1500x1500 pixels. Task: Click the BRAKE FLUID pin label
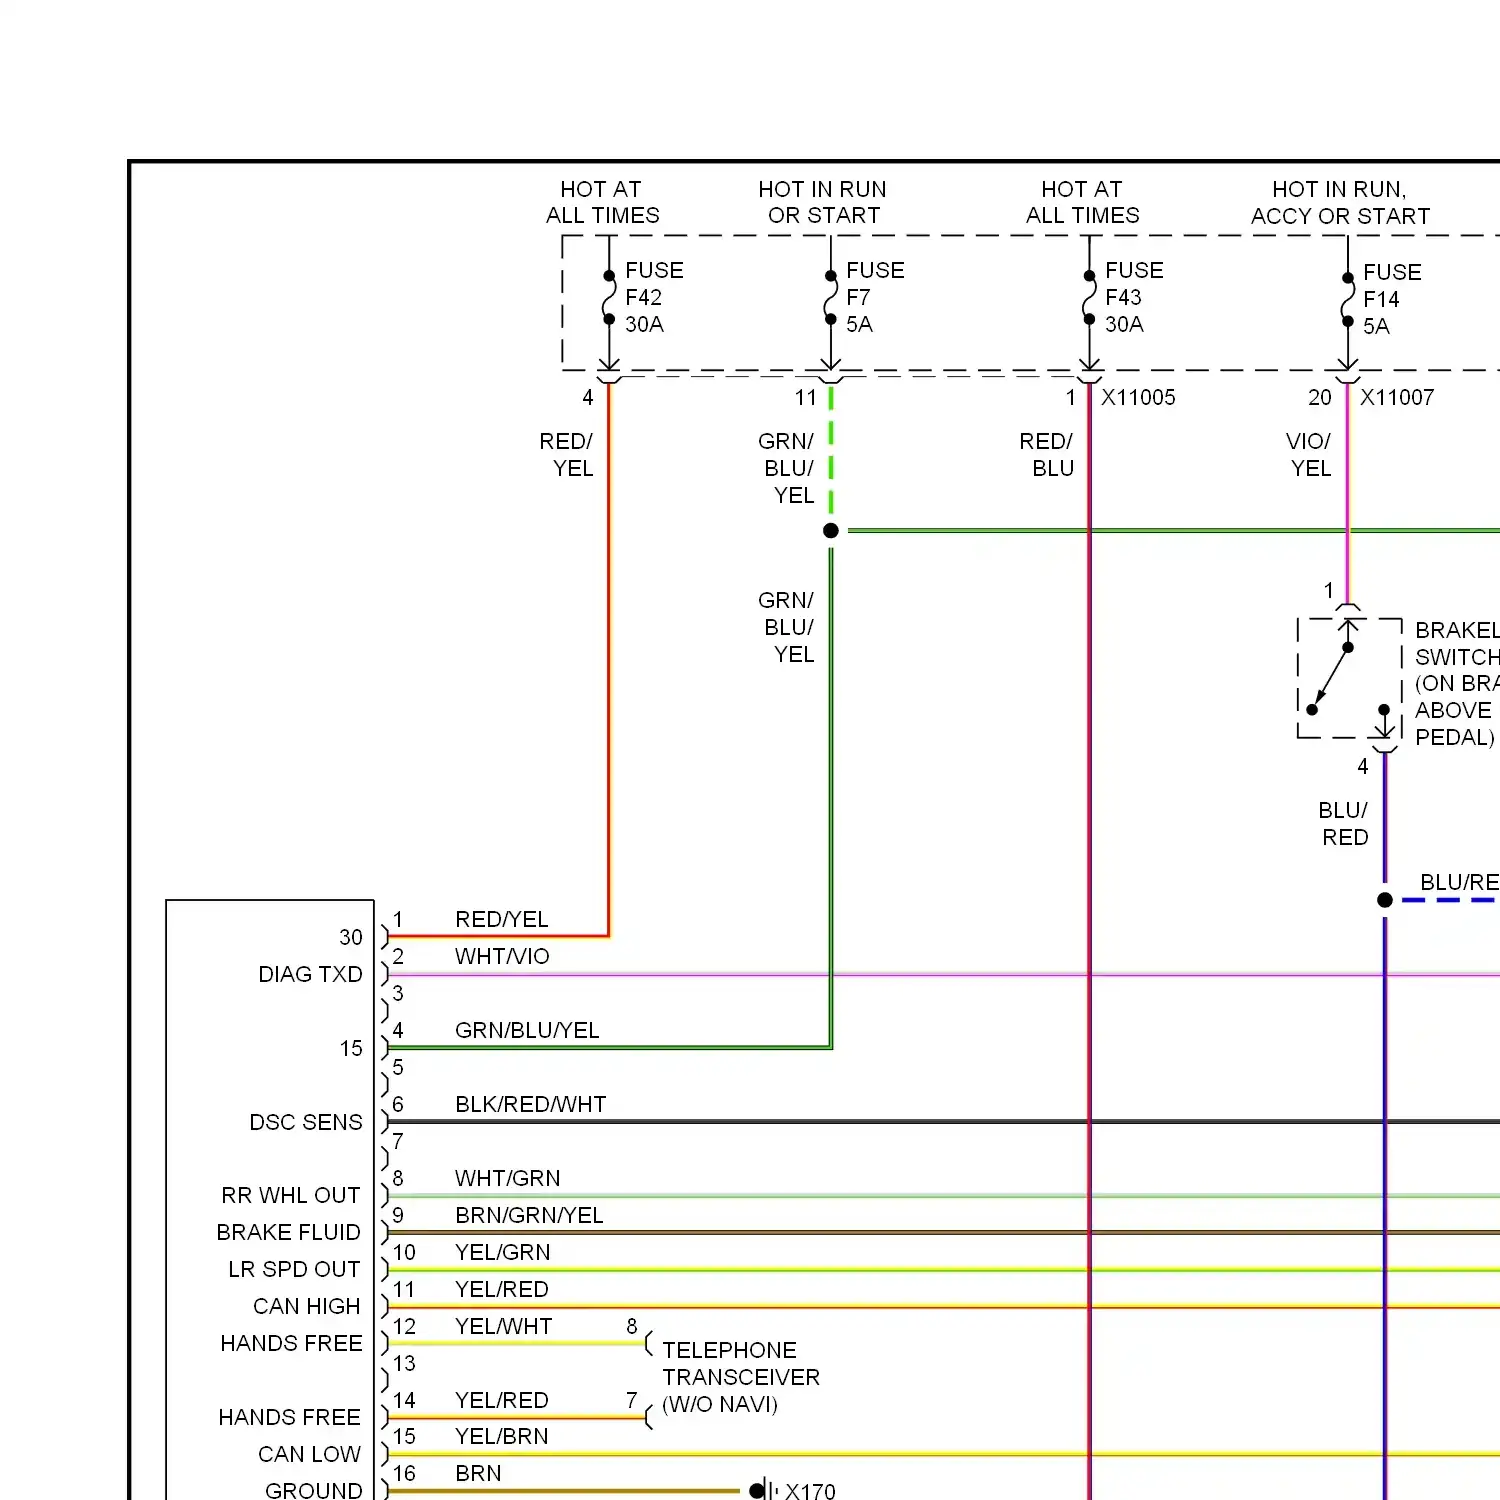288,1232
